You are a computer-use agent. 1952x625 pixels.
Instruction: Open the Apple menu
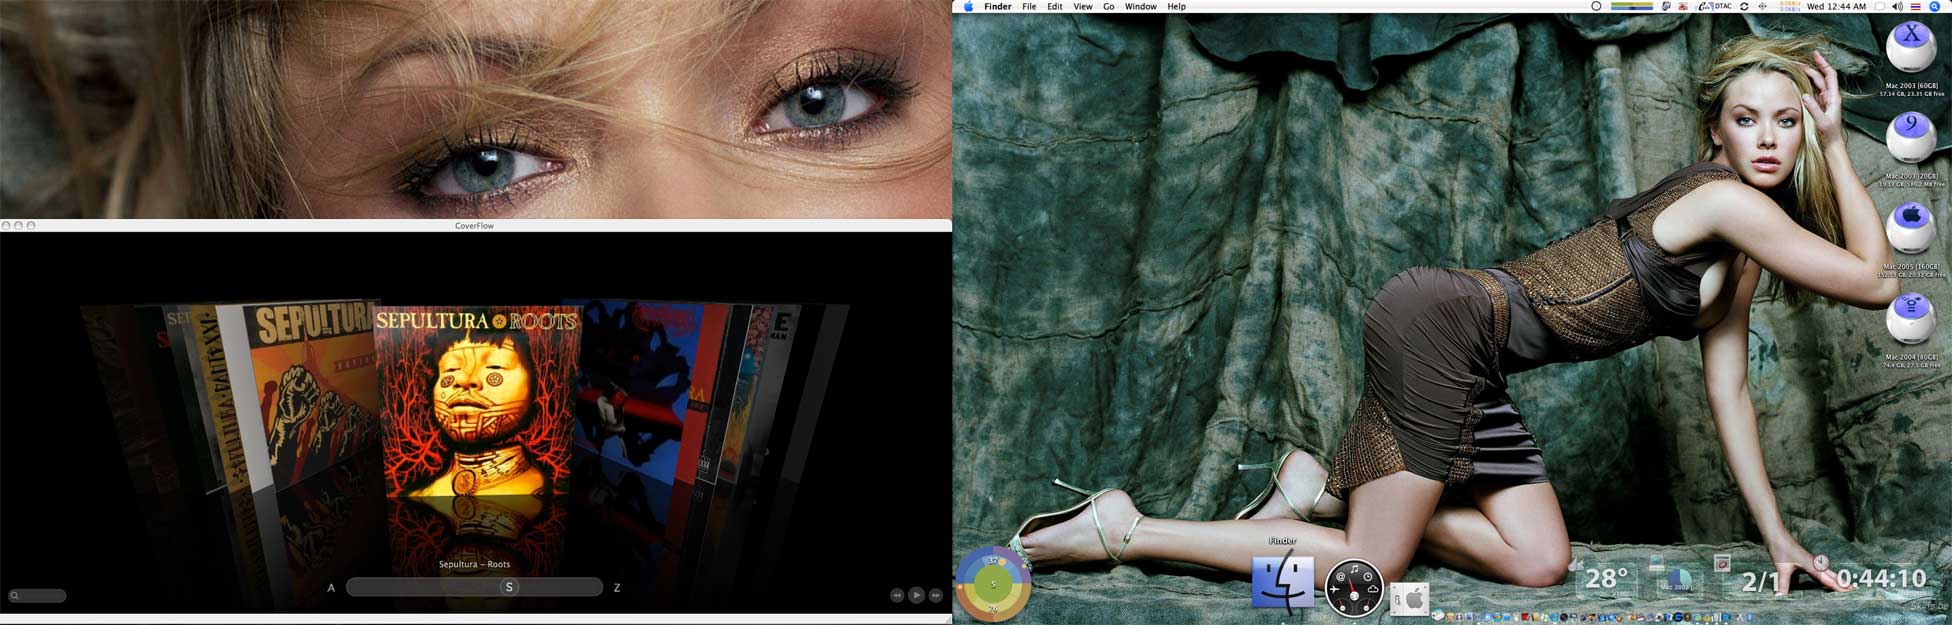[967, 7]
